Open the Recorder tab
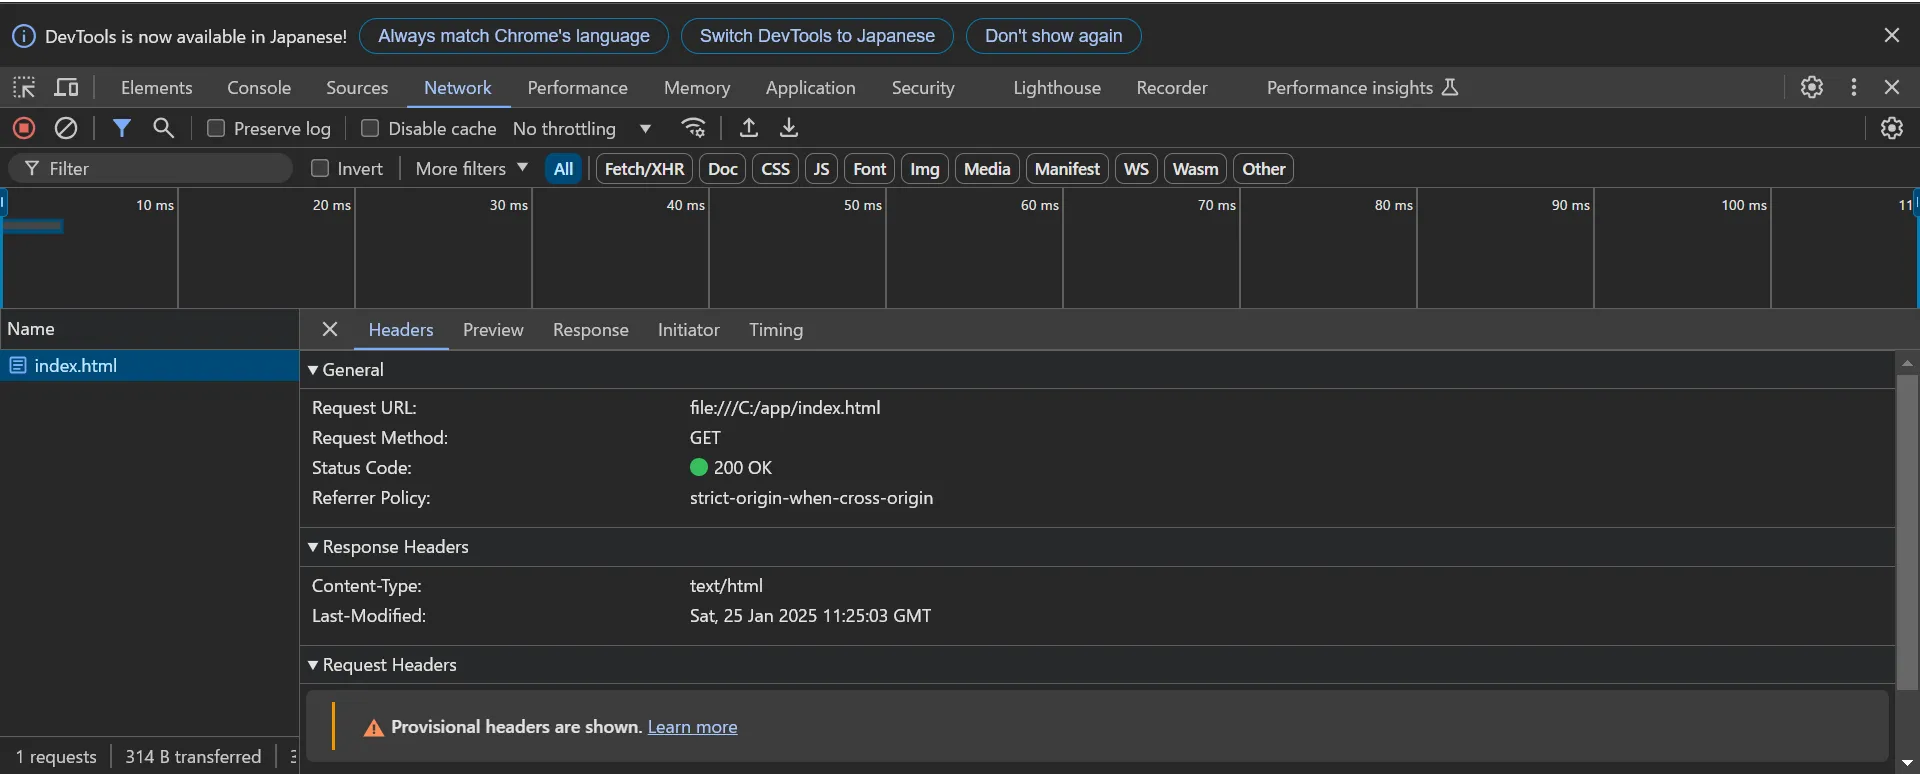The width and height of the screenshot is (1920, 774). click(x=1172, y=87)
